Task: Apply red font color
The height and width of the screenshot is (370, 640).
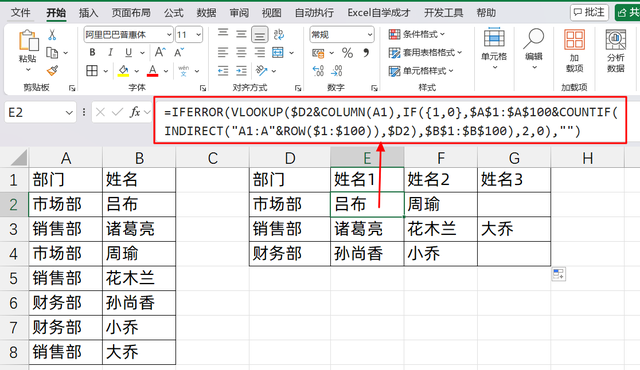Action: click(x=153, y=71)
